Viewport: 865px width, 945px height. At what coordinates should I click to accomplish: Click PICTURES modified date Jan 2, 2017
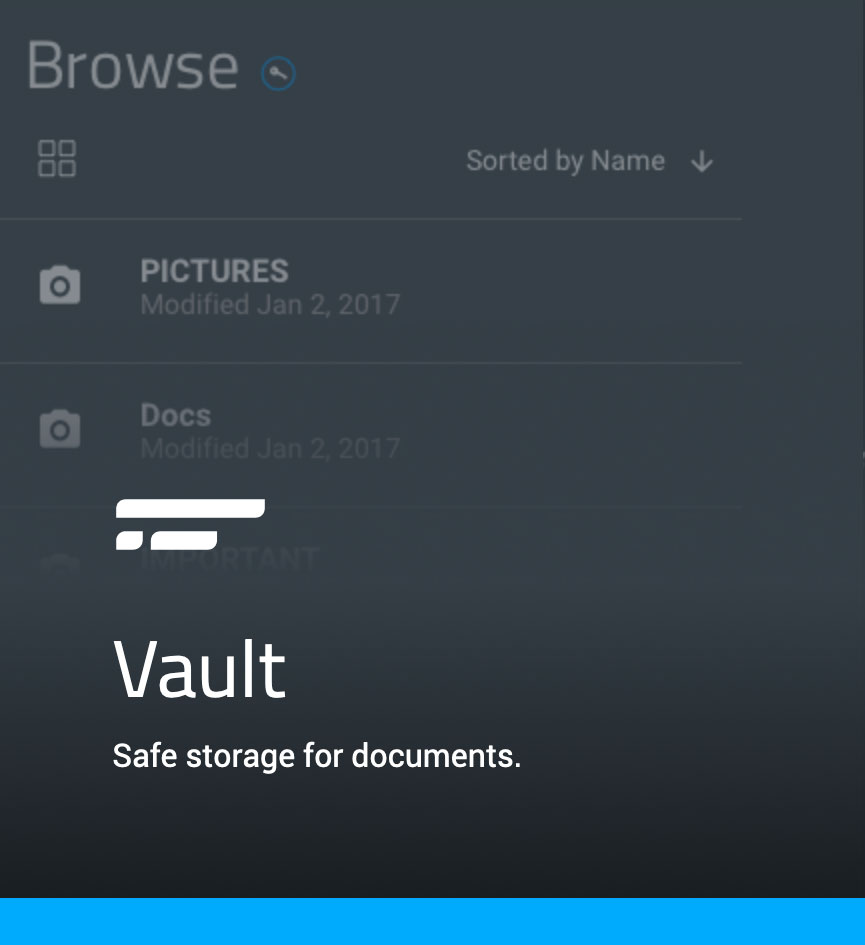pos(270,304)
